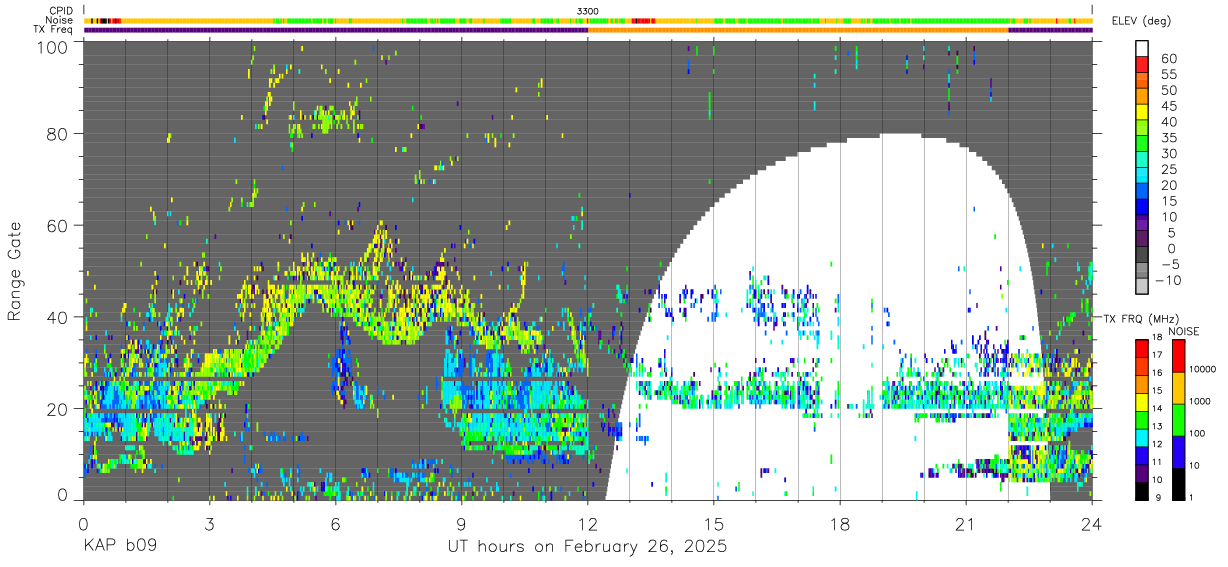1228x567 pixels.
Task: Click the 9 tick on UT hours axis
Action: (461, 524)
